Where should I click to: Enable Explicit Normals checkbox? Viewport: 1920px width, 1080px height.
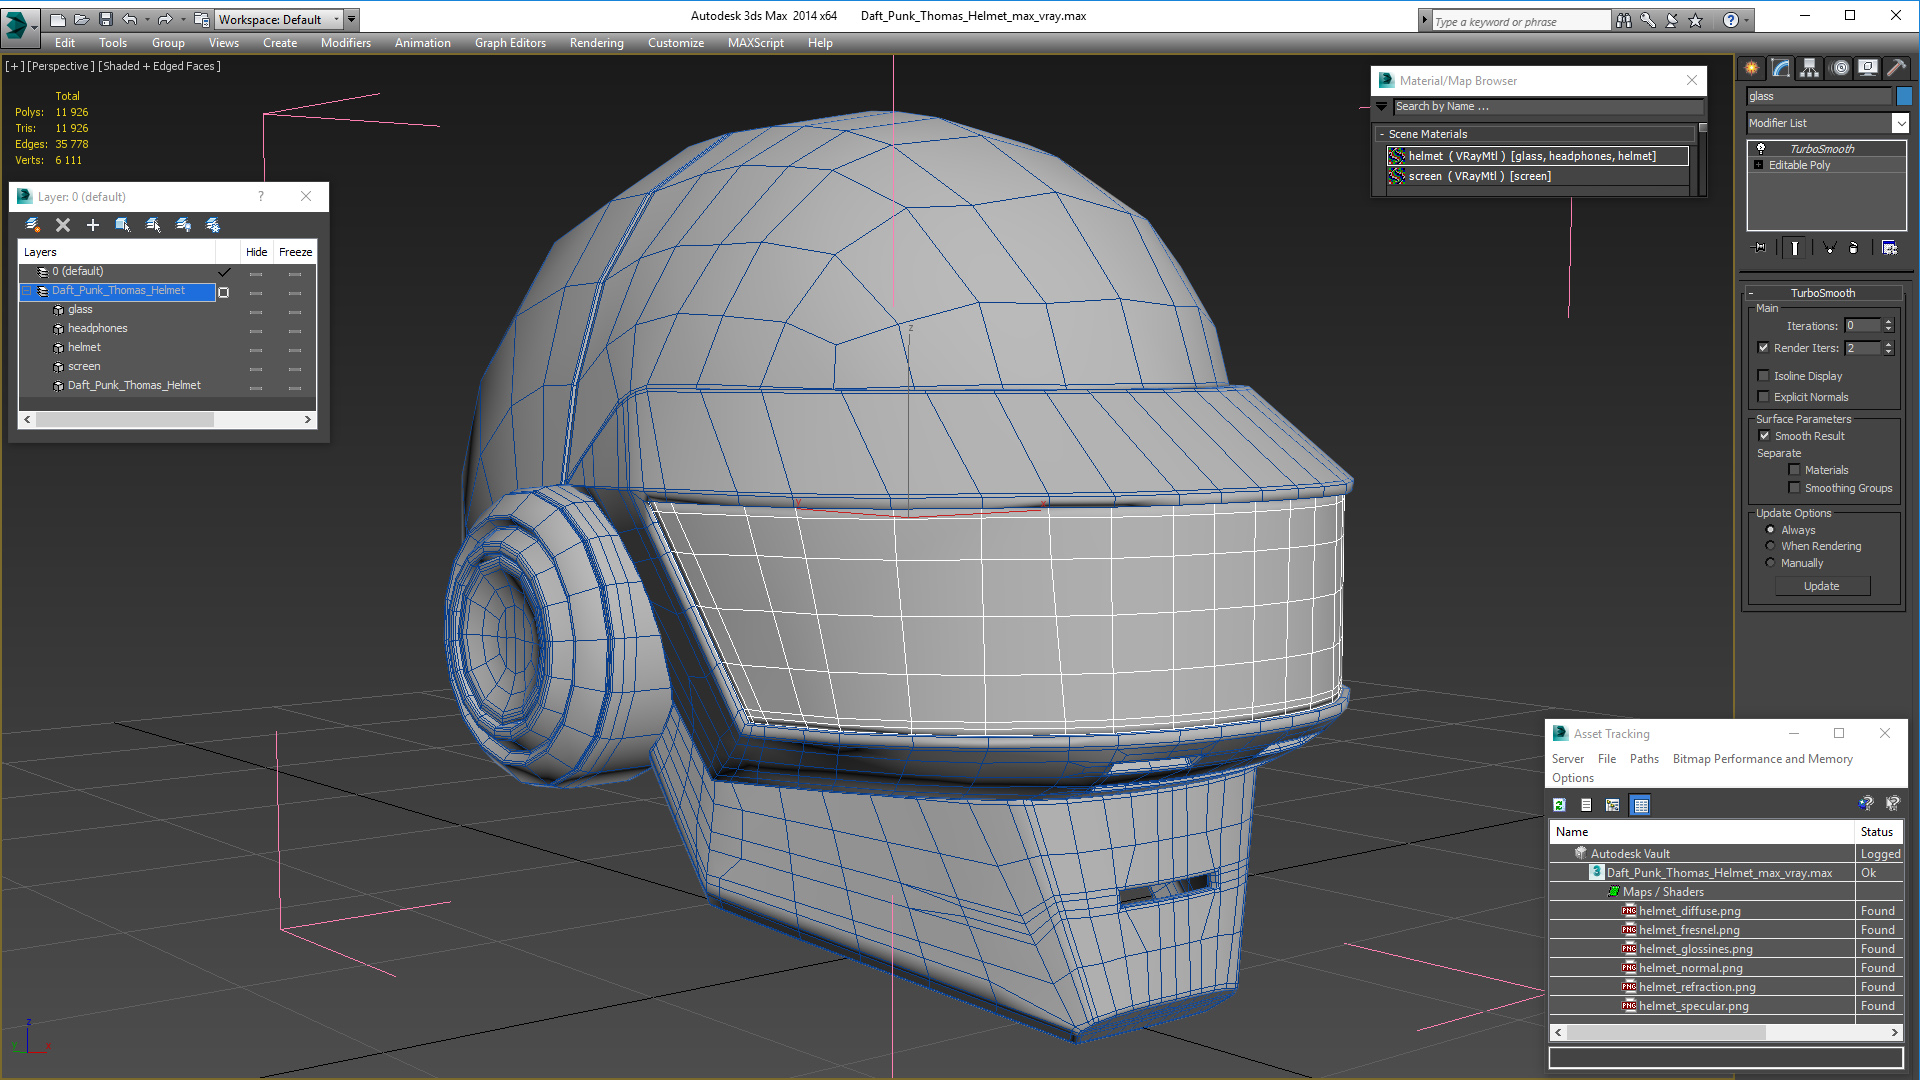(x=1764, y=397)
